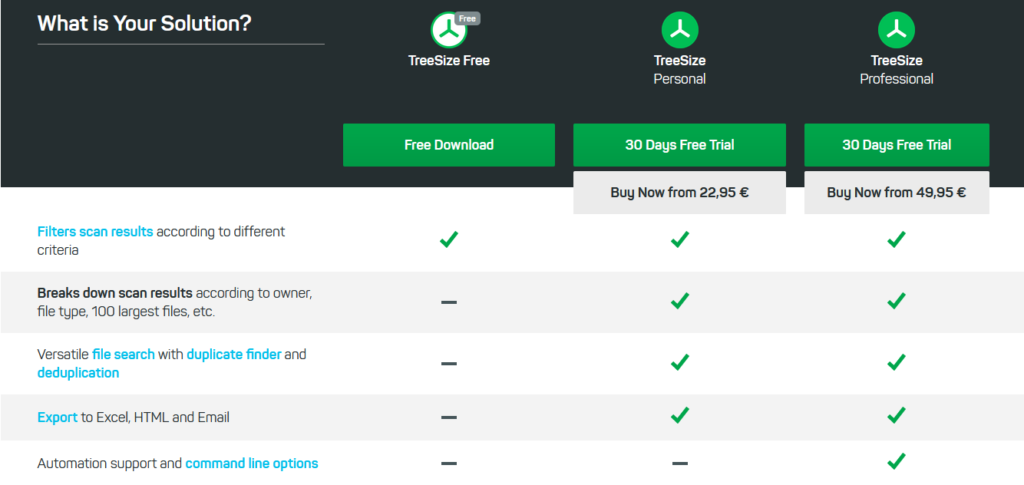Click Personal checkmark in file search row
The width and height of the screenshot is (1024, 485).
(680, 362)
